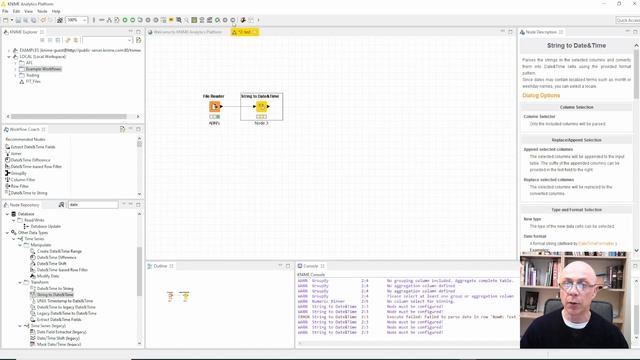The height and width of the screenshot is (360, 640).
Task: Select the String to Date&Time node on canvas
Action: (261, 107)
